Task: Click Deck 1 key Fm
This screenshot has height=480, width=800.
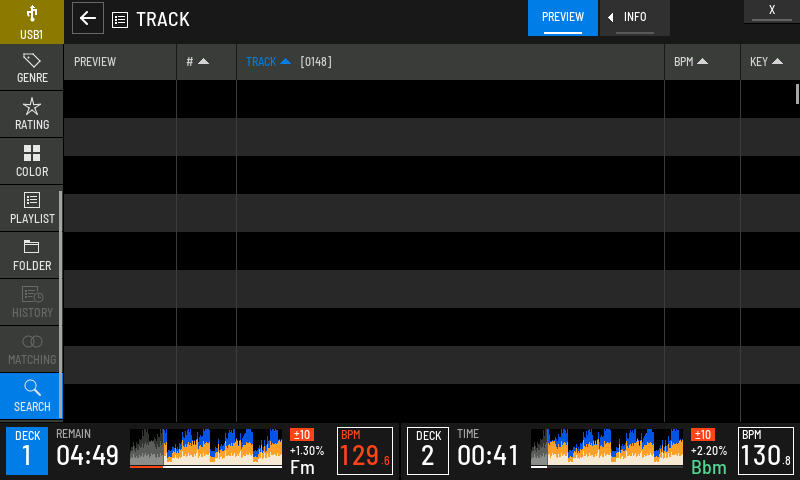Action: [303, 467]
